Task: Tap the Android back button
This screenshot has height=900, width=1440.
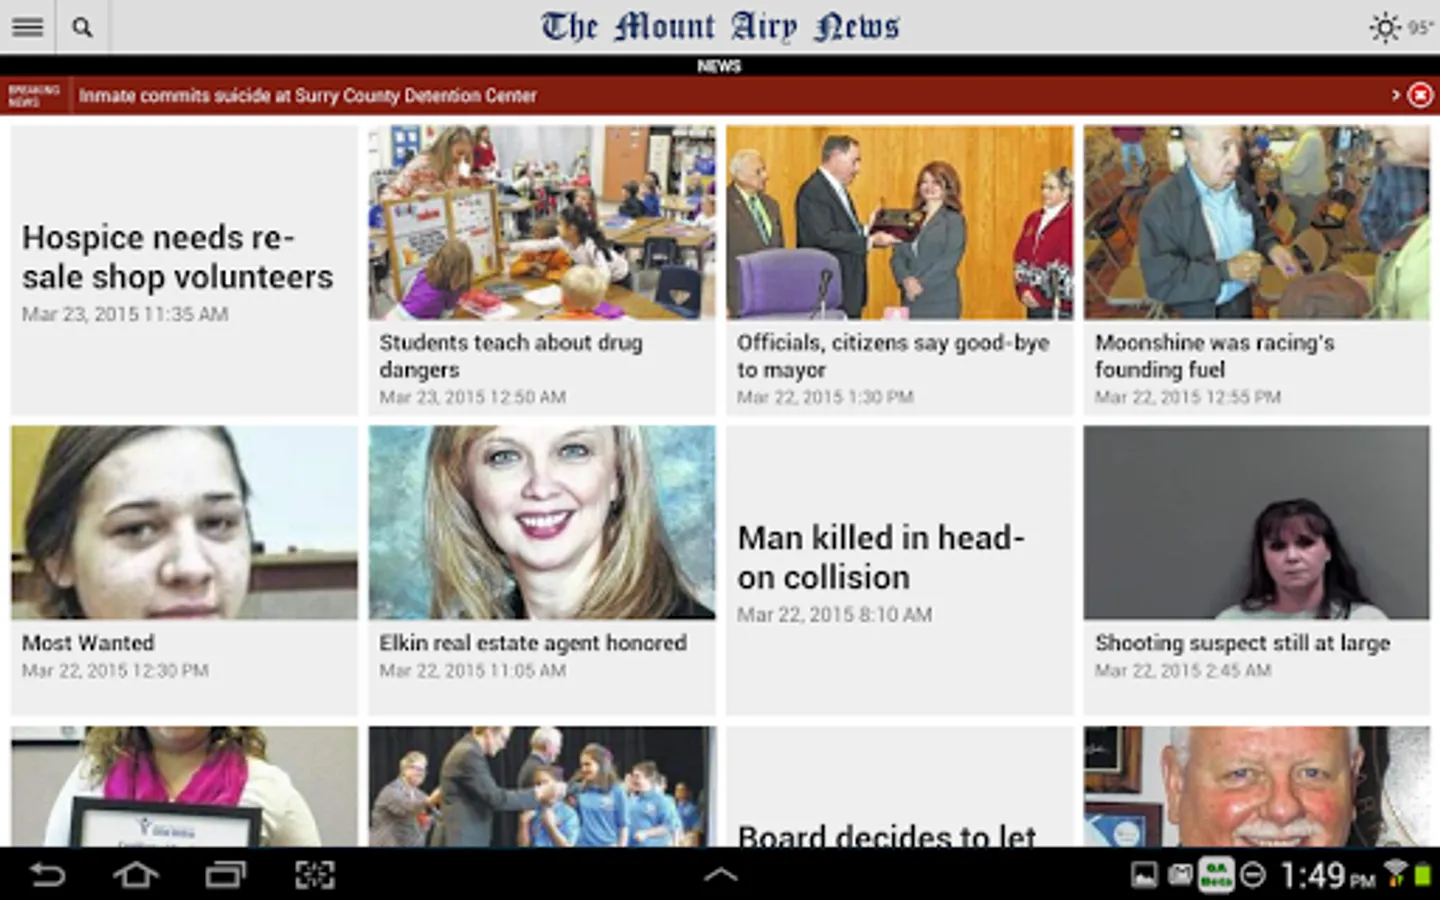Action: click(x=47, y=875)
